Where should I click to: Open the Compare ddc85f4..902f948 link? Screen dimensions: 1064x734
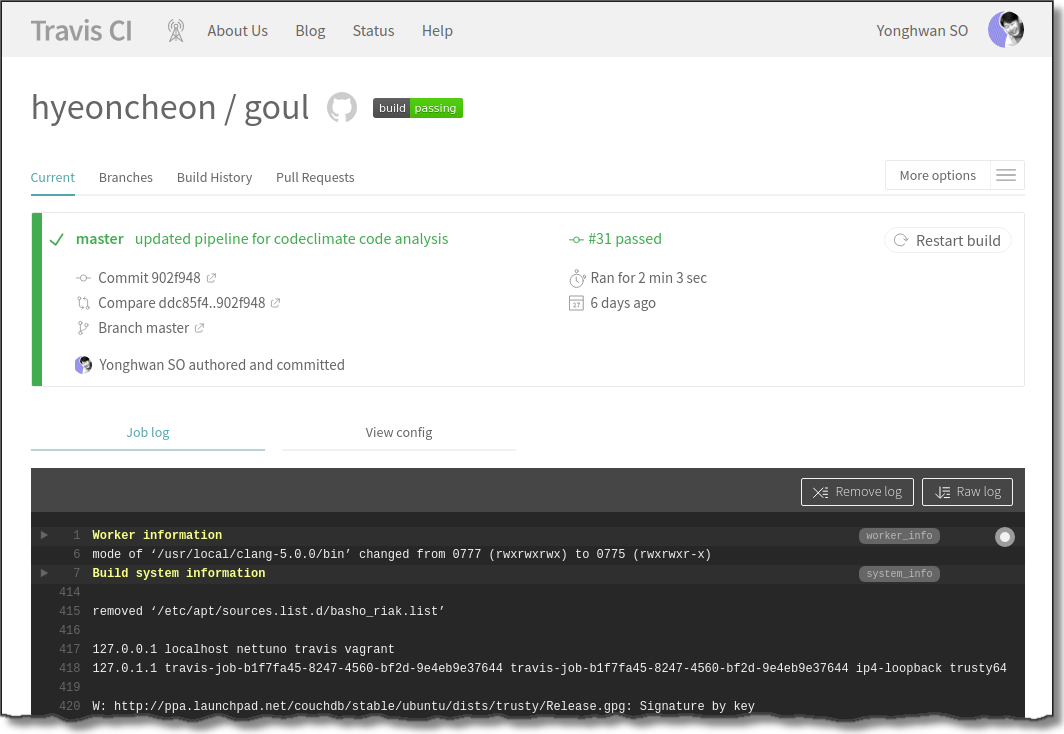(181, 303)
